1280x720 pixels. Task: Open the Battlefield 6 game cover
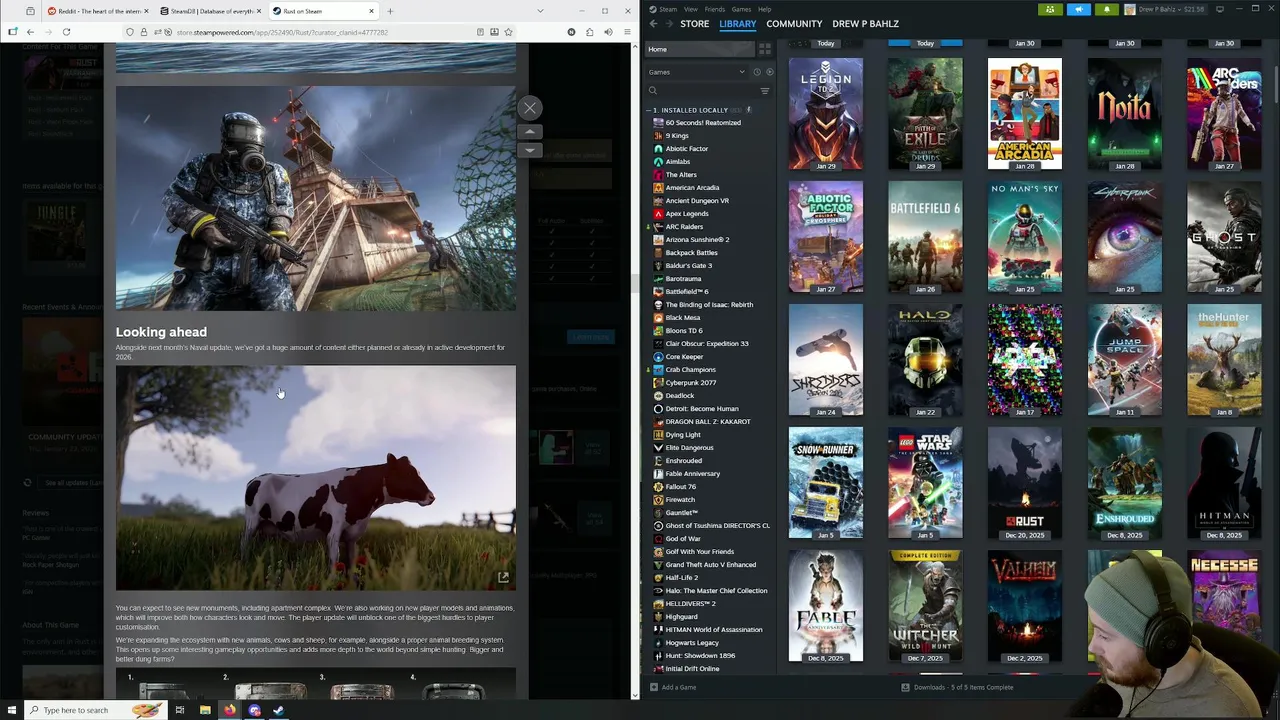pos(925,237)
